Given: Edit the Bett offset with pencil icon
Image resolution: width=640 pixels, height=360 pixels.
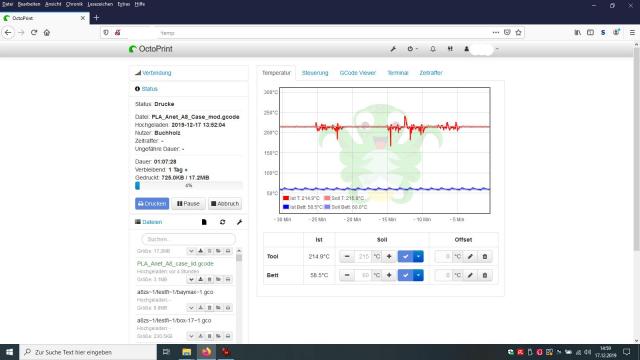Looking at the screenshot, I should pyautogui.click(x=470, y=275).
